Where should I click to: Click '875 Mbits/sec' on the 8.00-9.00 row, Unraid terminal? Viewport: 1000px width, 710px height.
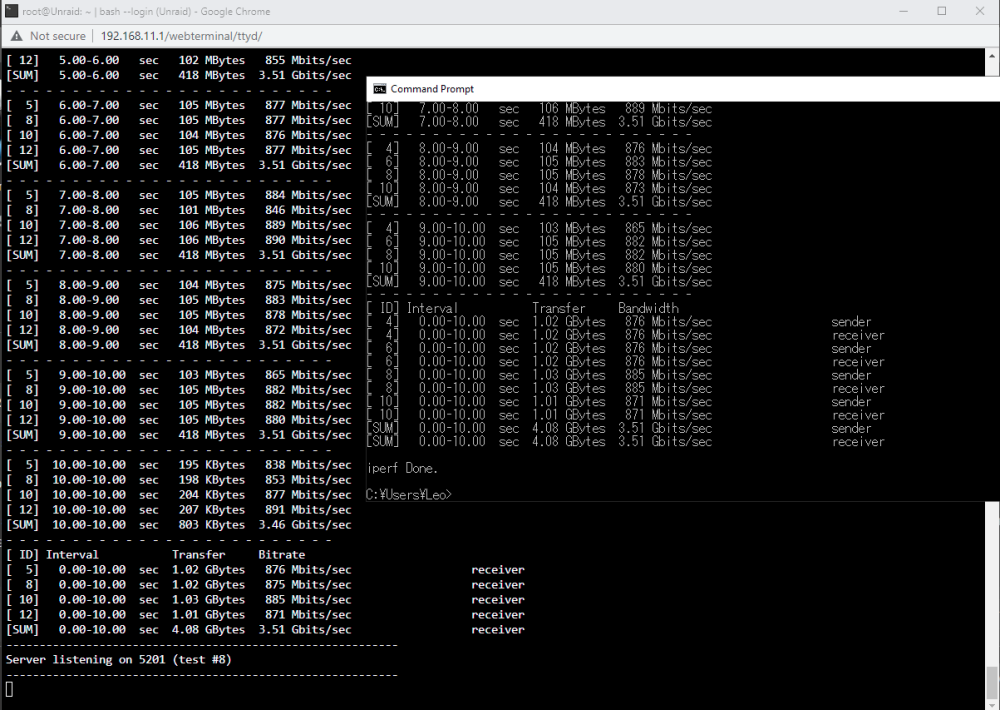coord(308,285)
